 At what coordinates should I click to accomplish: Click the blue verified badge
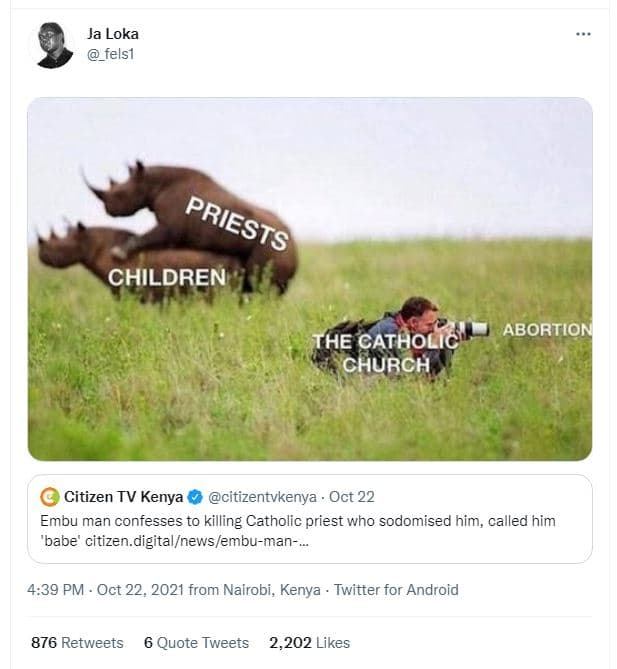[x=196, y=497]
